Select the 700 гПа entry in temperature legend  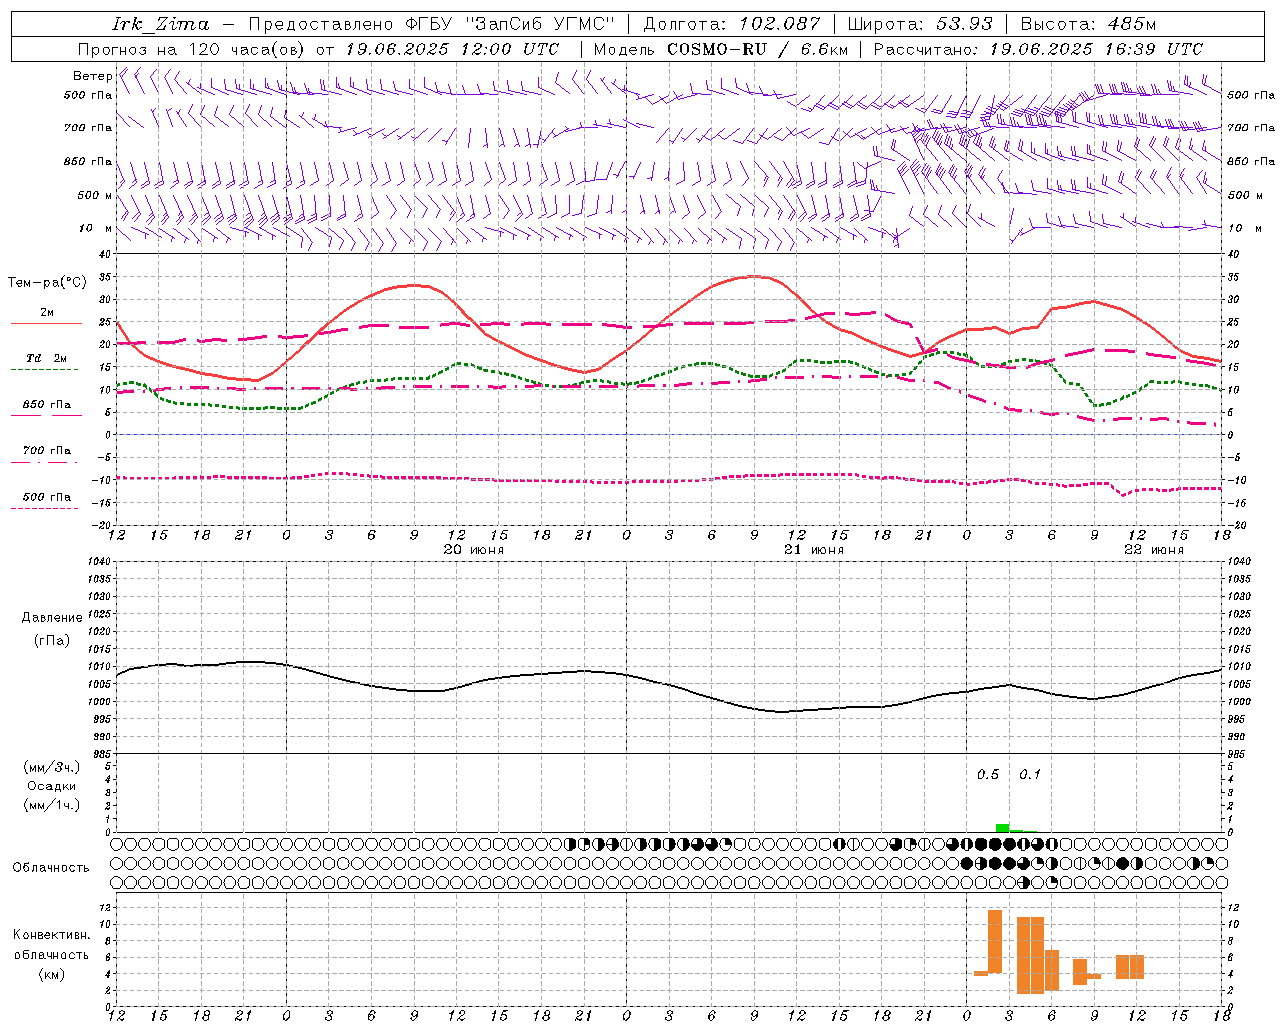(x=47, y=451)
